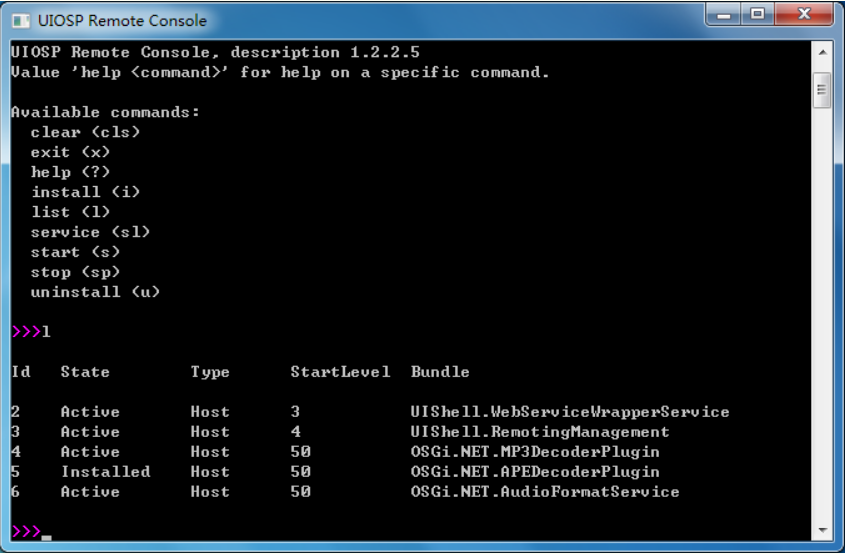845x554 pixels.
Task: Minimize the UIOSP Remote Console window
Action: [x=724, y=15]
